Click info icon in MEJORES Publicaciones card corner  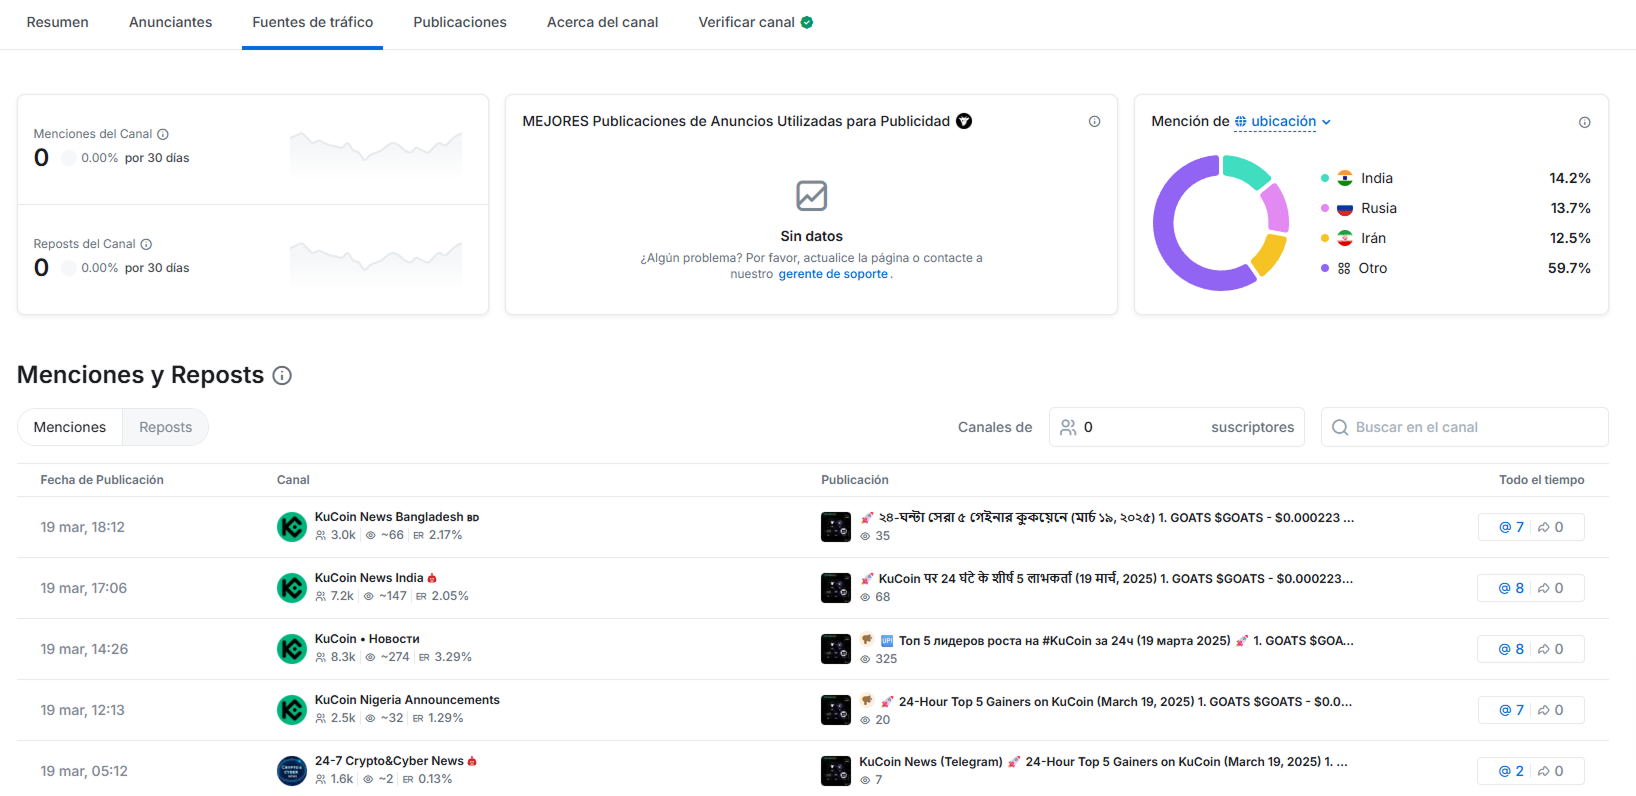[1094, 122]
